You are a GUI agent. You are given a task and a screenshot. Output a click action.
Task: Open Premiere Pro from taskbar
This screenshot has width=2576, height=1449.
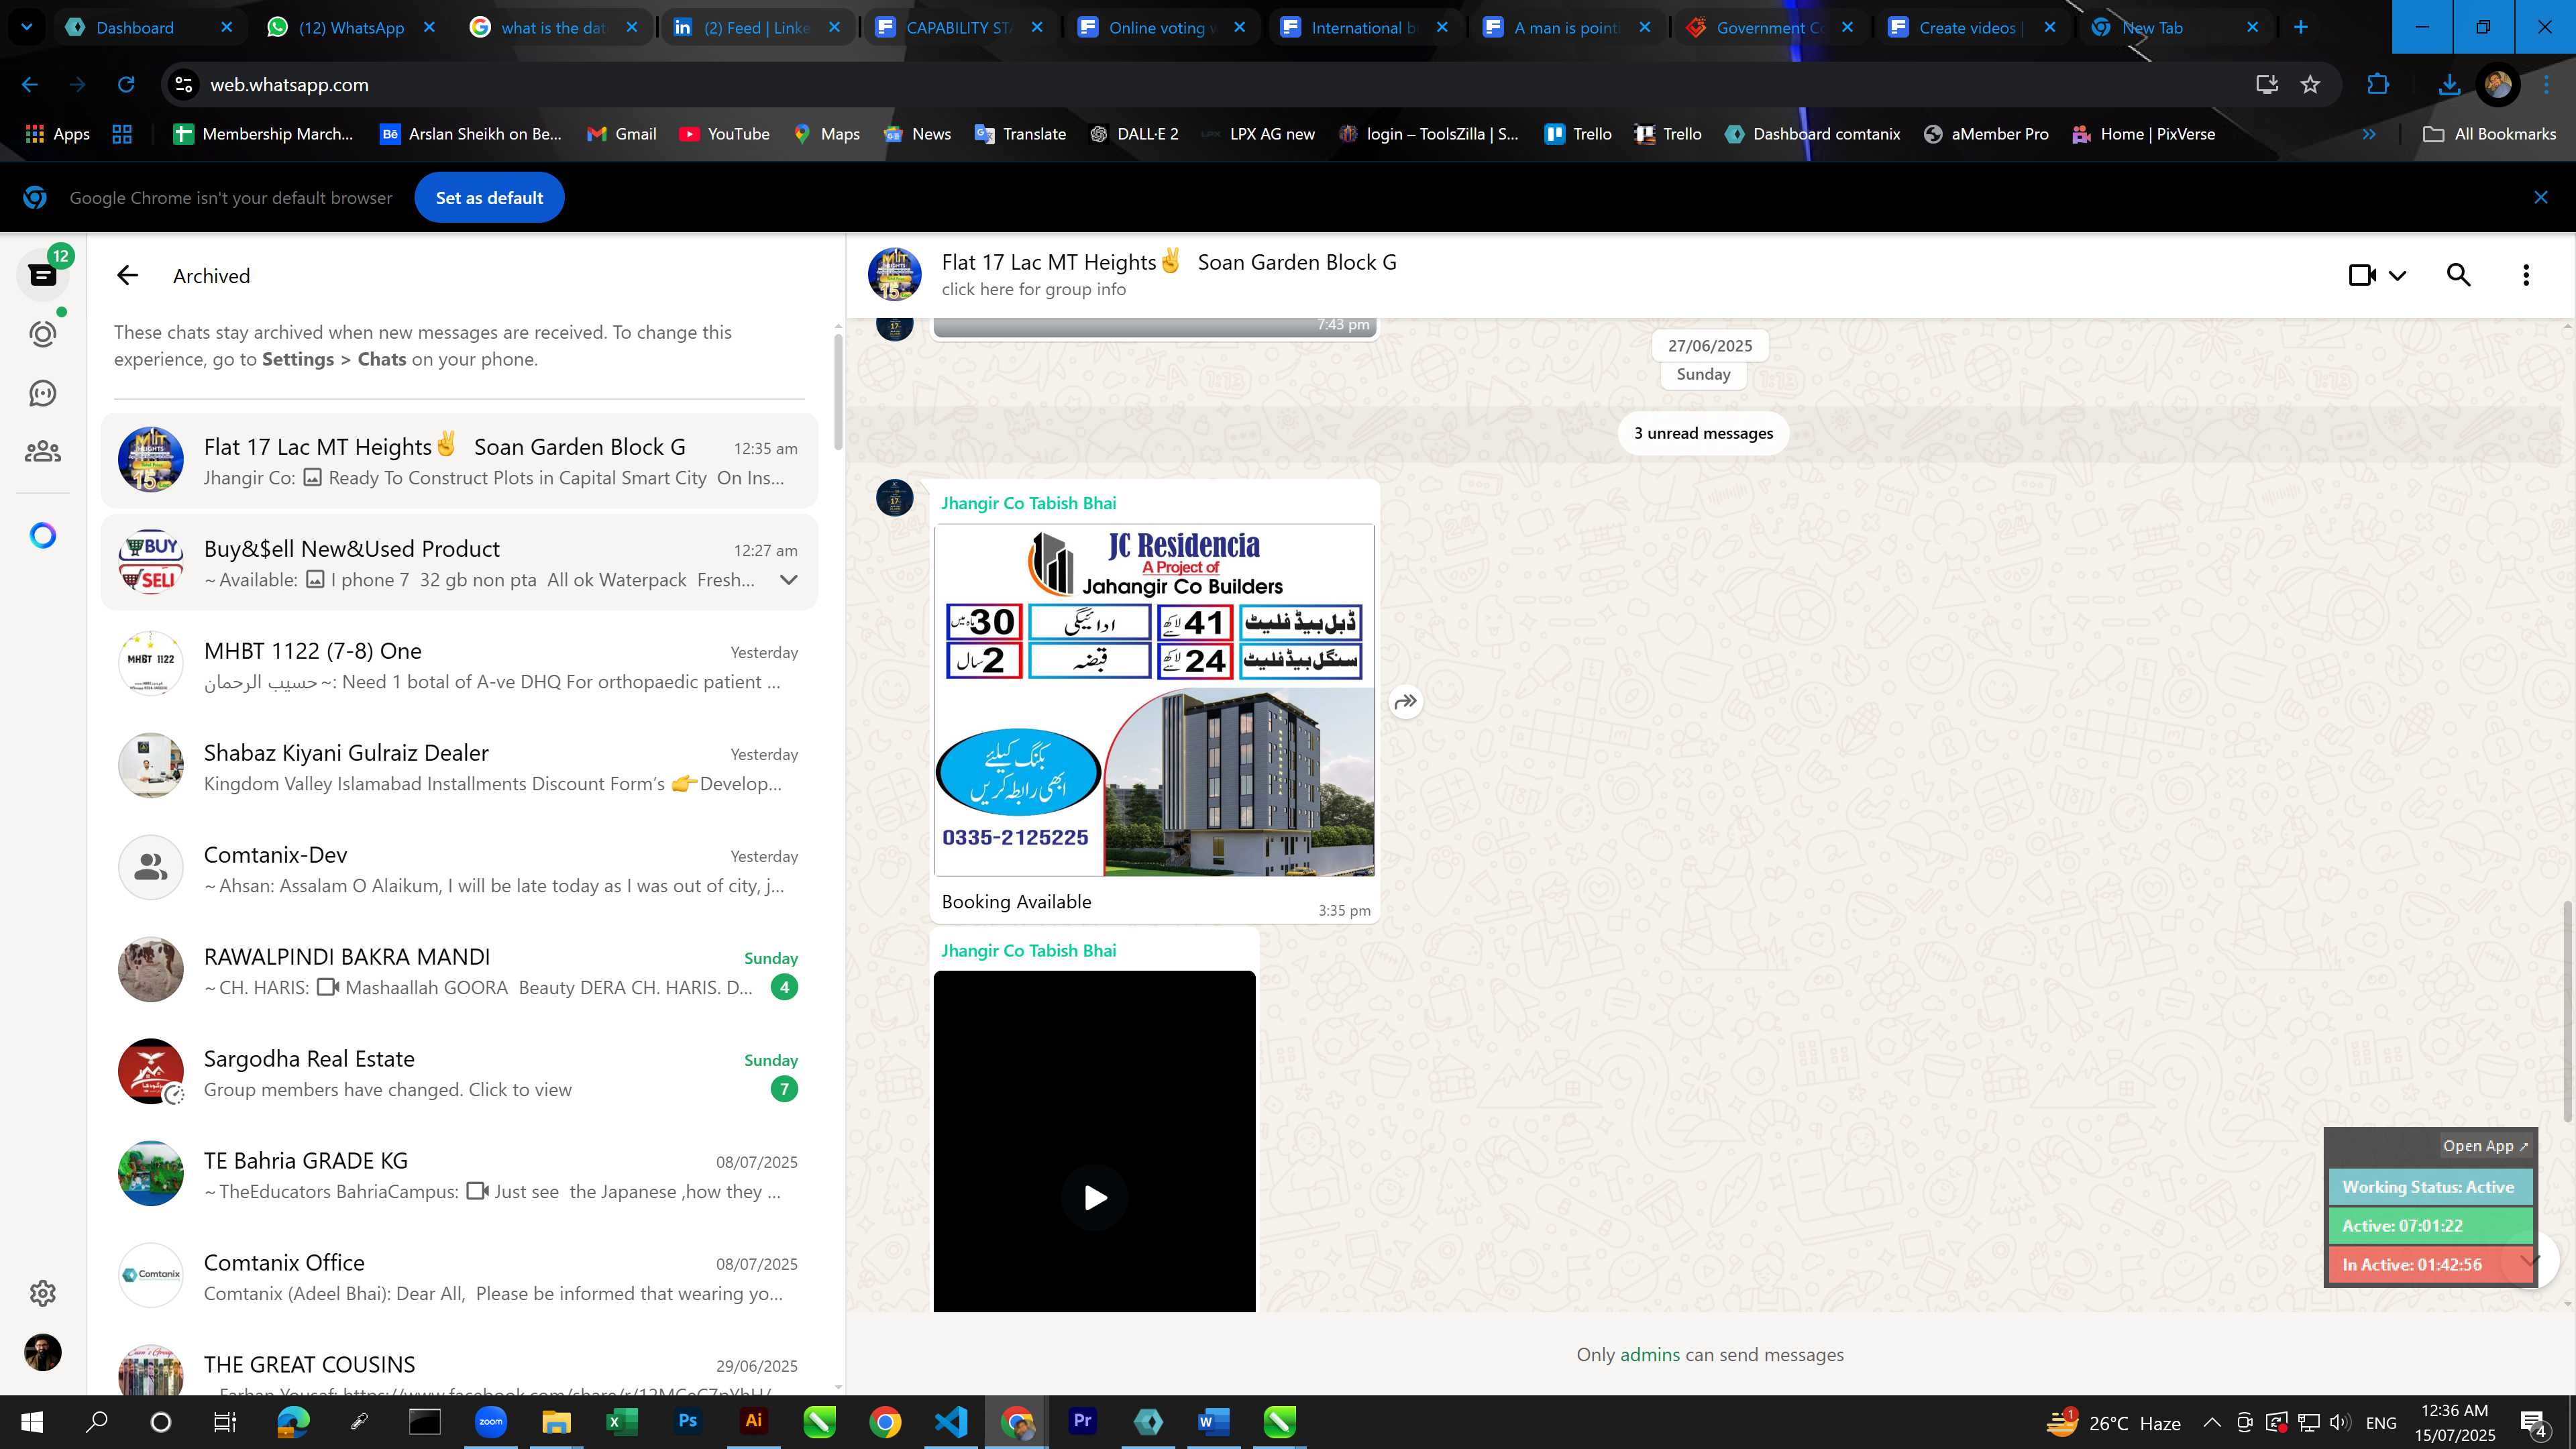pyautogui.click(x=1082, y=1421)
